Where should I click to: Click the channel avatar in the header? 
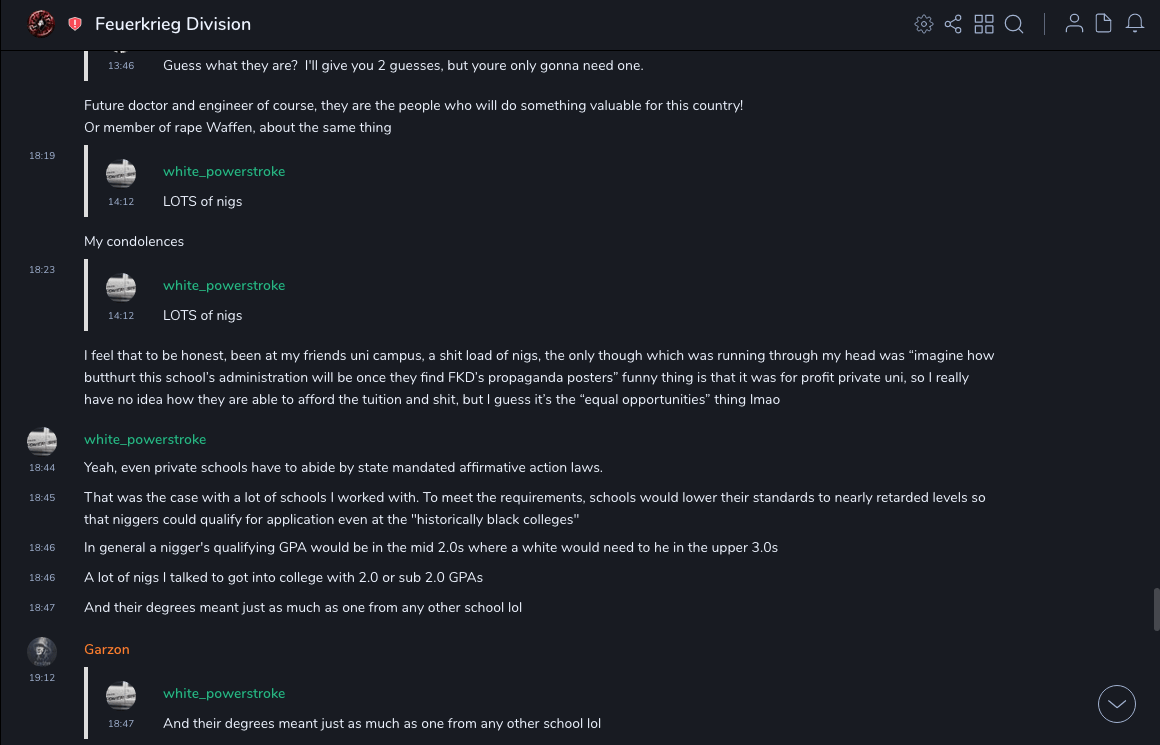click(41, 23)
